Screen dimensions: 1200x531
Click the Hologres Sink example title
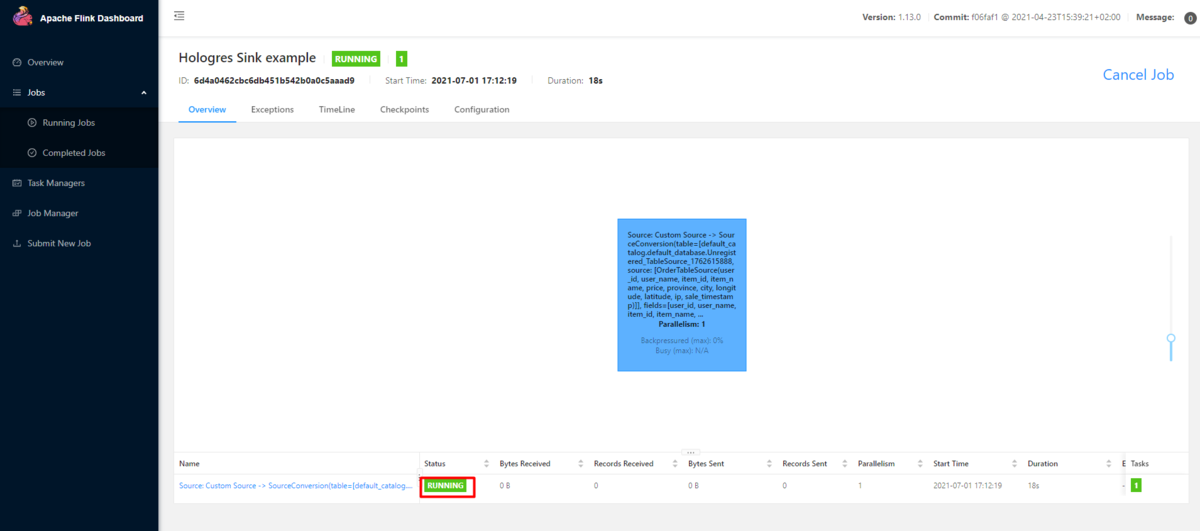pos(247,58)
